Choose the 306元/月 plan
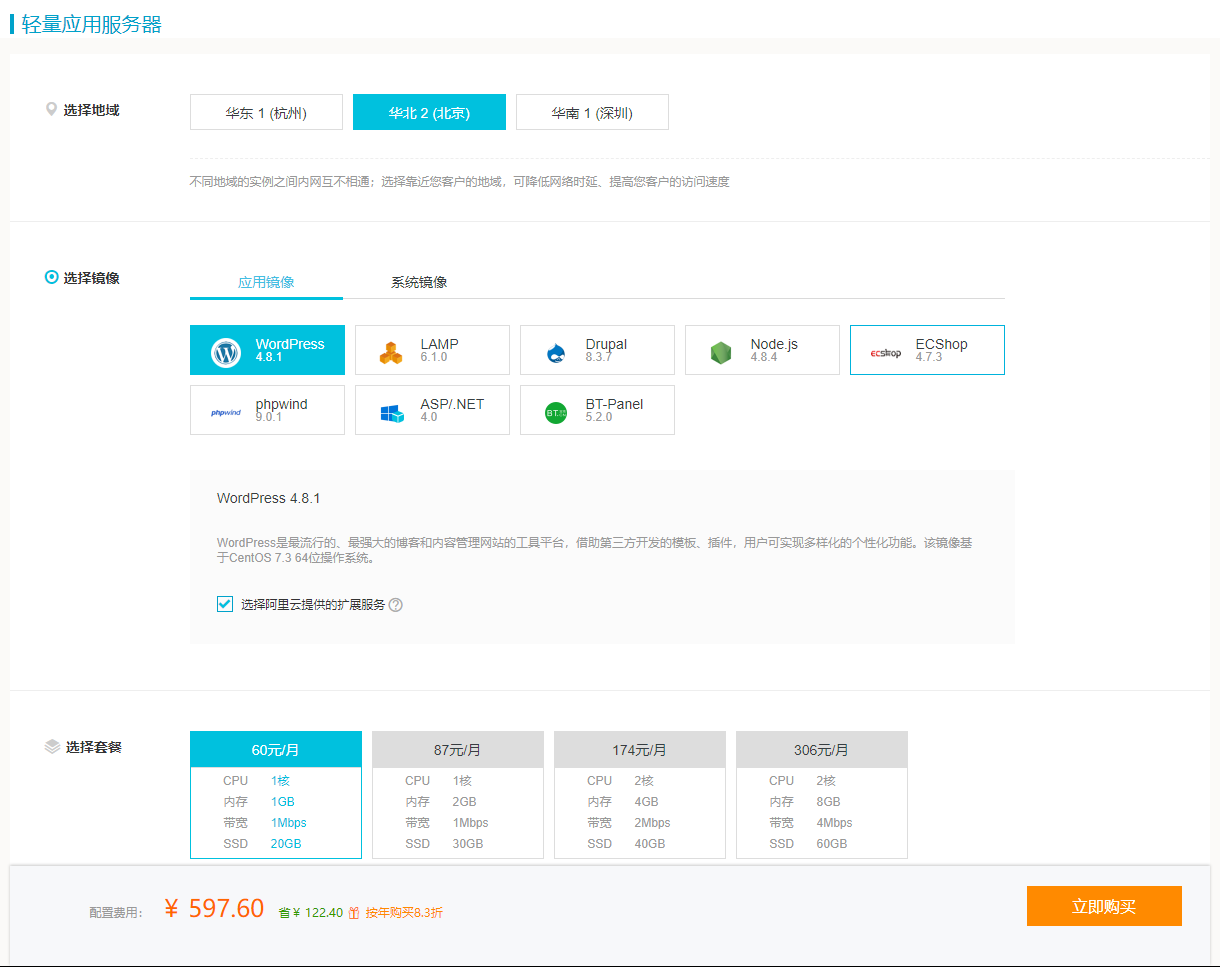 (822, 795)
